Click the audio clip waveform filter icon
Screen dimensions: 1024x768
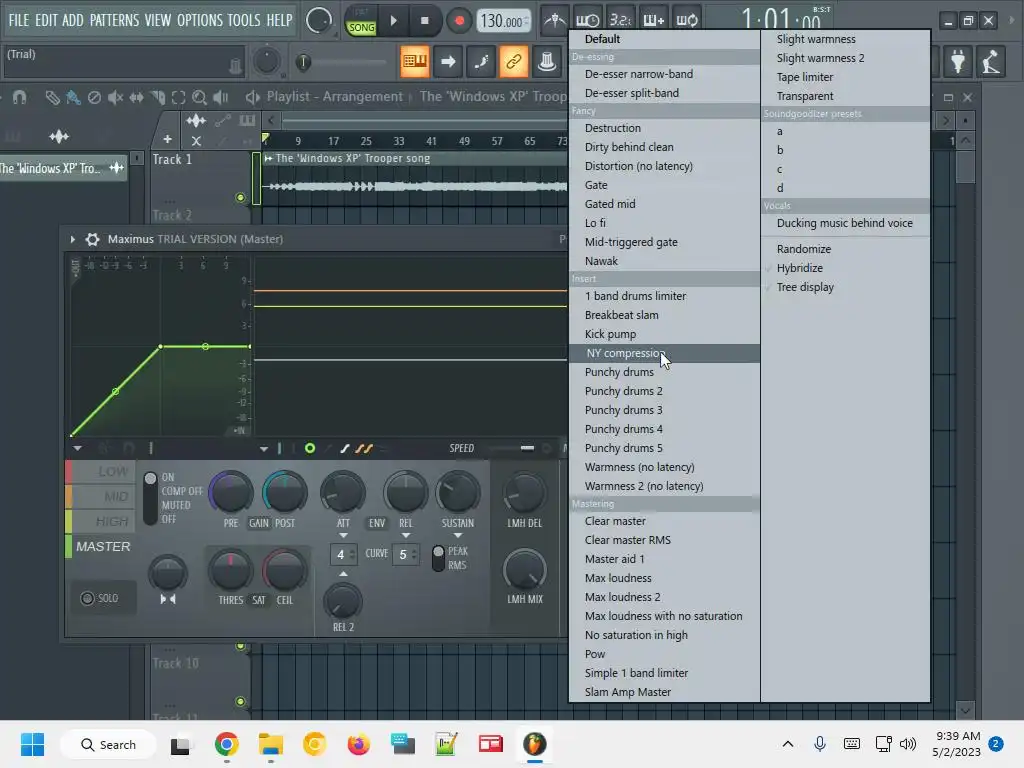point(195,120)
